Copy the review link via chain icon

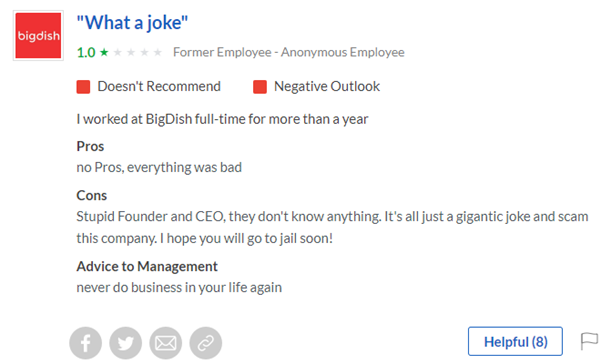click(x=206, y=343)
